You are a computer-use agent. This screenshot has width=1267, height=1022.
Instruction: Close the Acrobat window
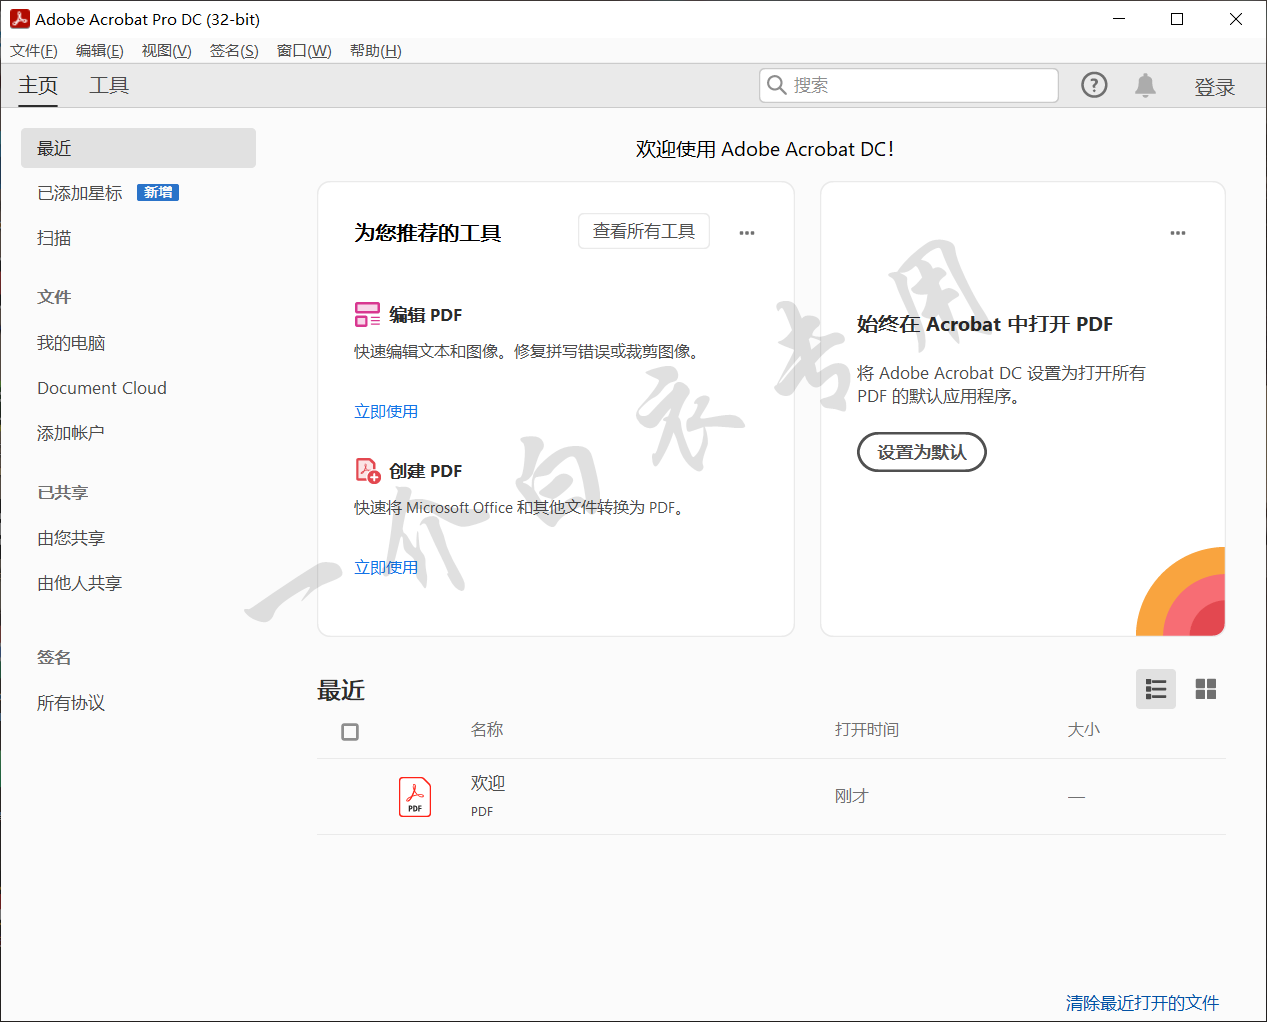pos(1236,19)
